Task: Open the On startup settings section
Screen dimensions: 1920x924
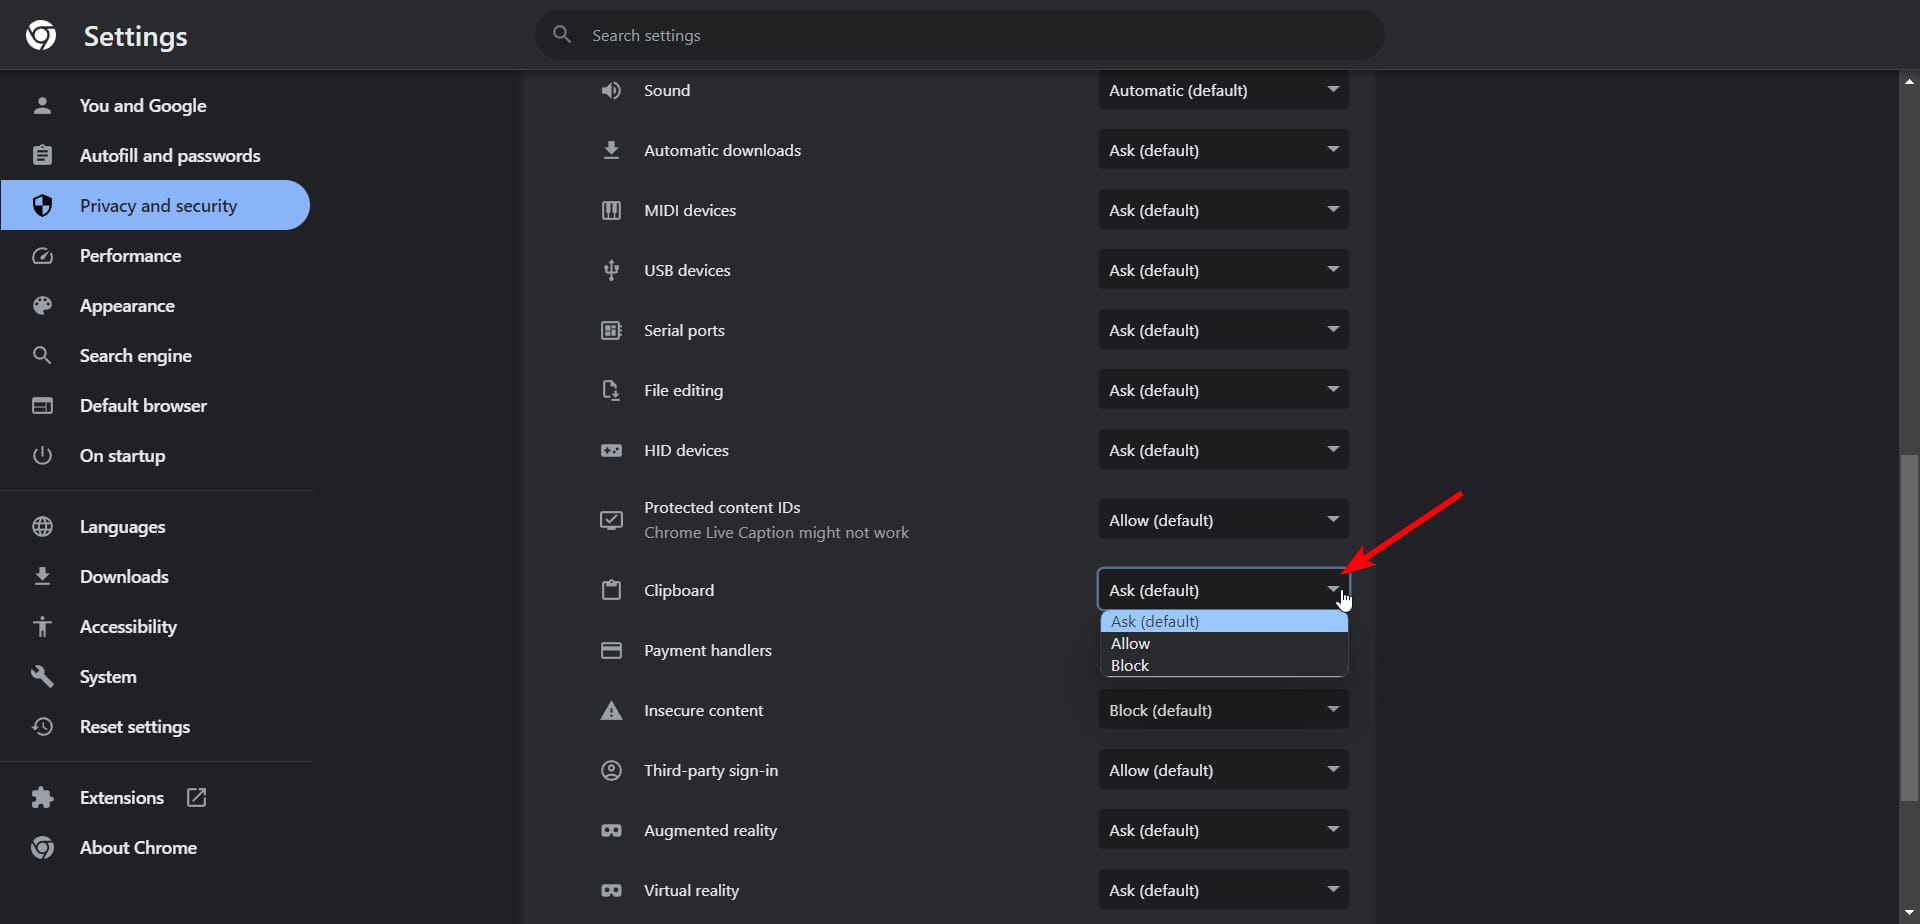Action: point(122,455)
